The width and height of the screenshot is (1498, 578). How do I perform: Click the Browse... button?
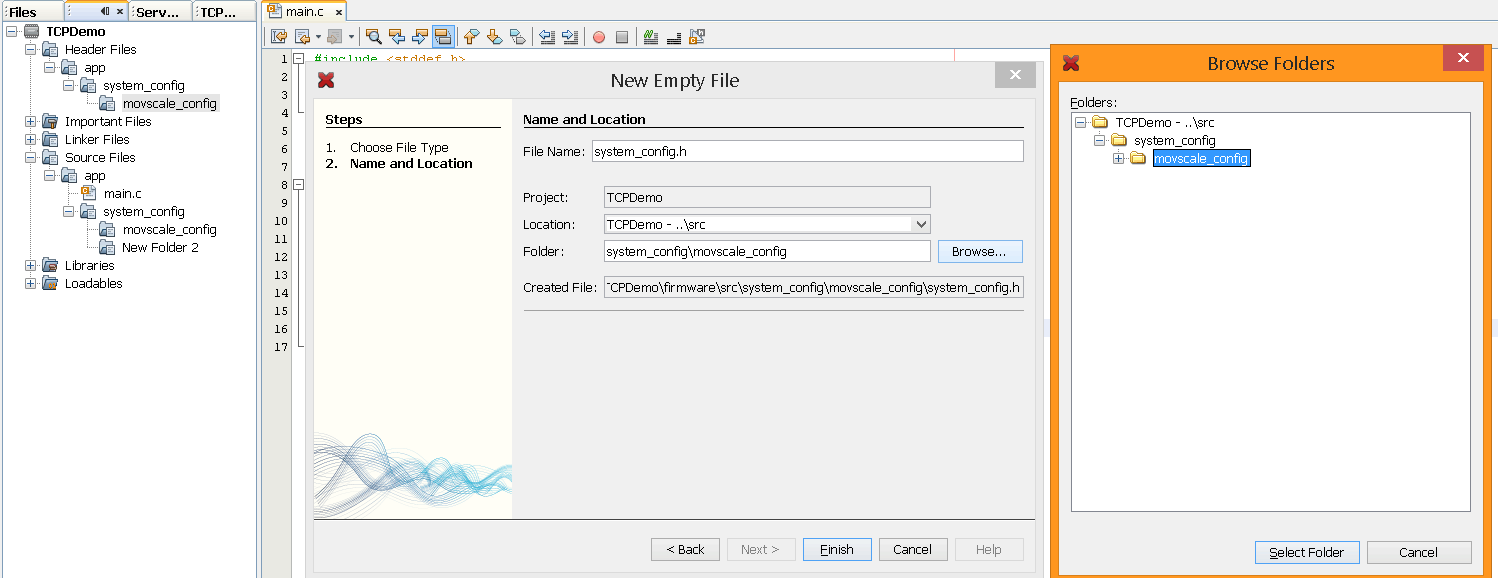pyautogui.click(x=979, y=252)
